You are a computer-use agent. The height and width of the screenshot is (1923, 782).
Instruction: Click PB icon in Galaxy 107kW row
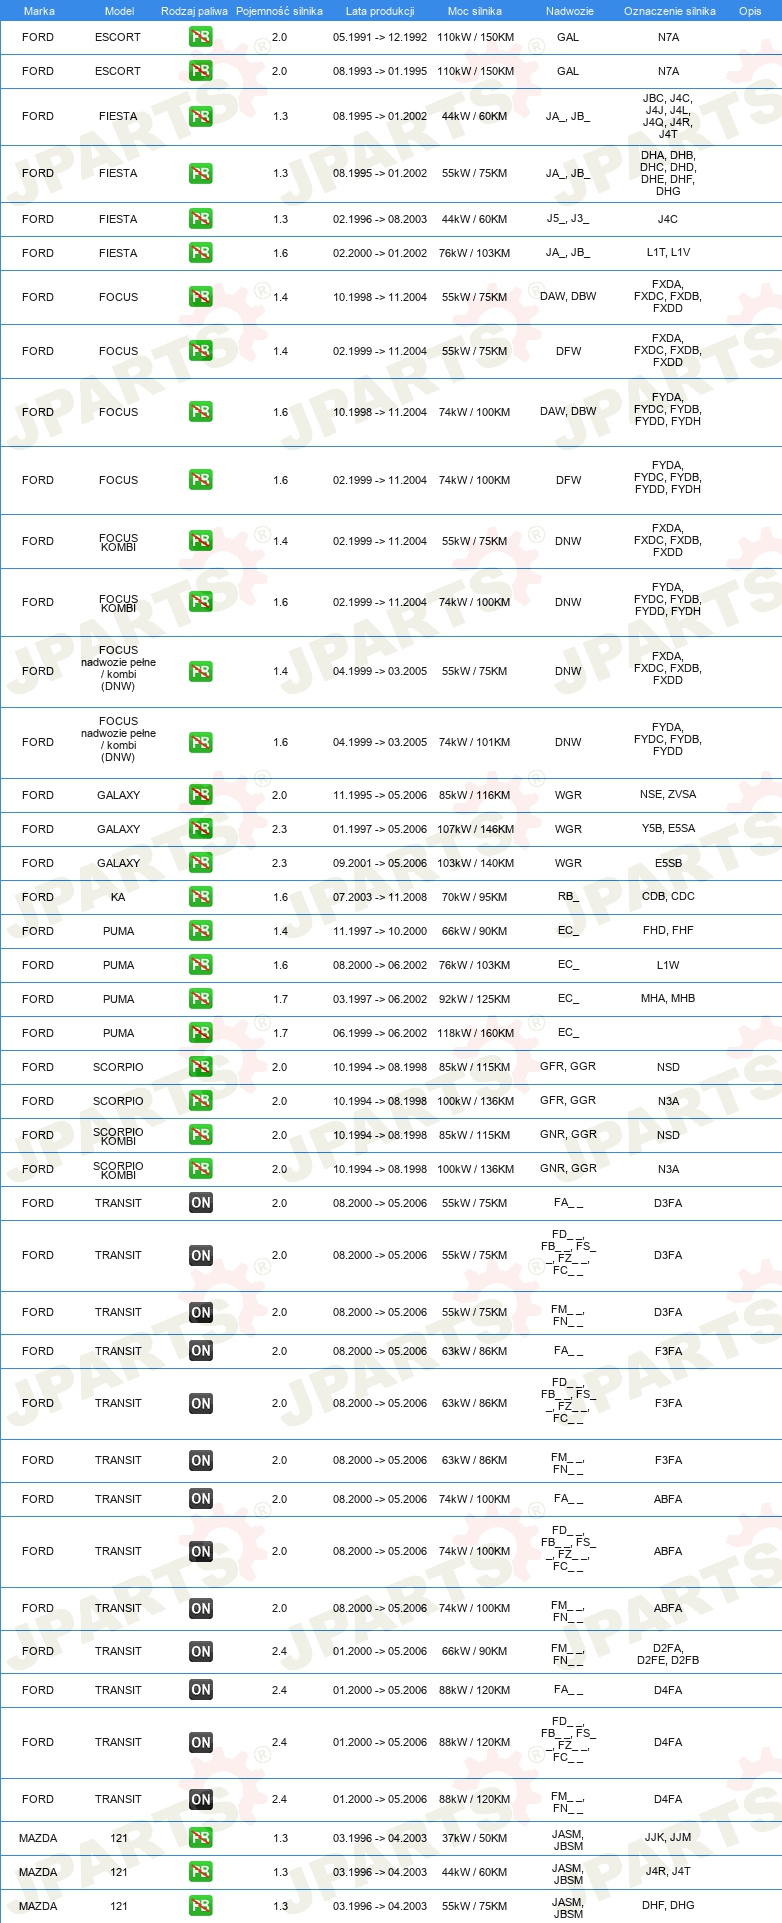(201, 829)
